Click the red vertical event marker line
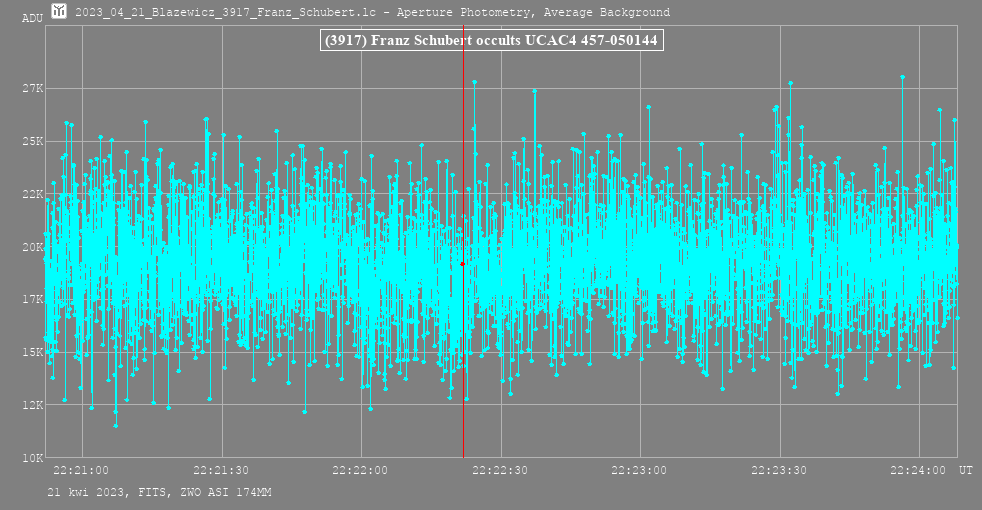Screen dimensions: 982x510 coord(463,241)
